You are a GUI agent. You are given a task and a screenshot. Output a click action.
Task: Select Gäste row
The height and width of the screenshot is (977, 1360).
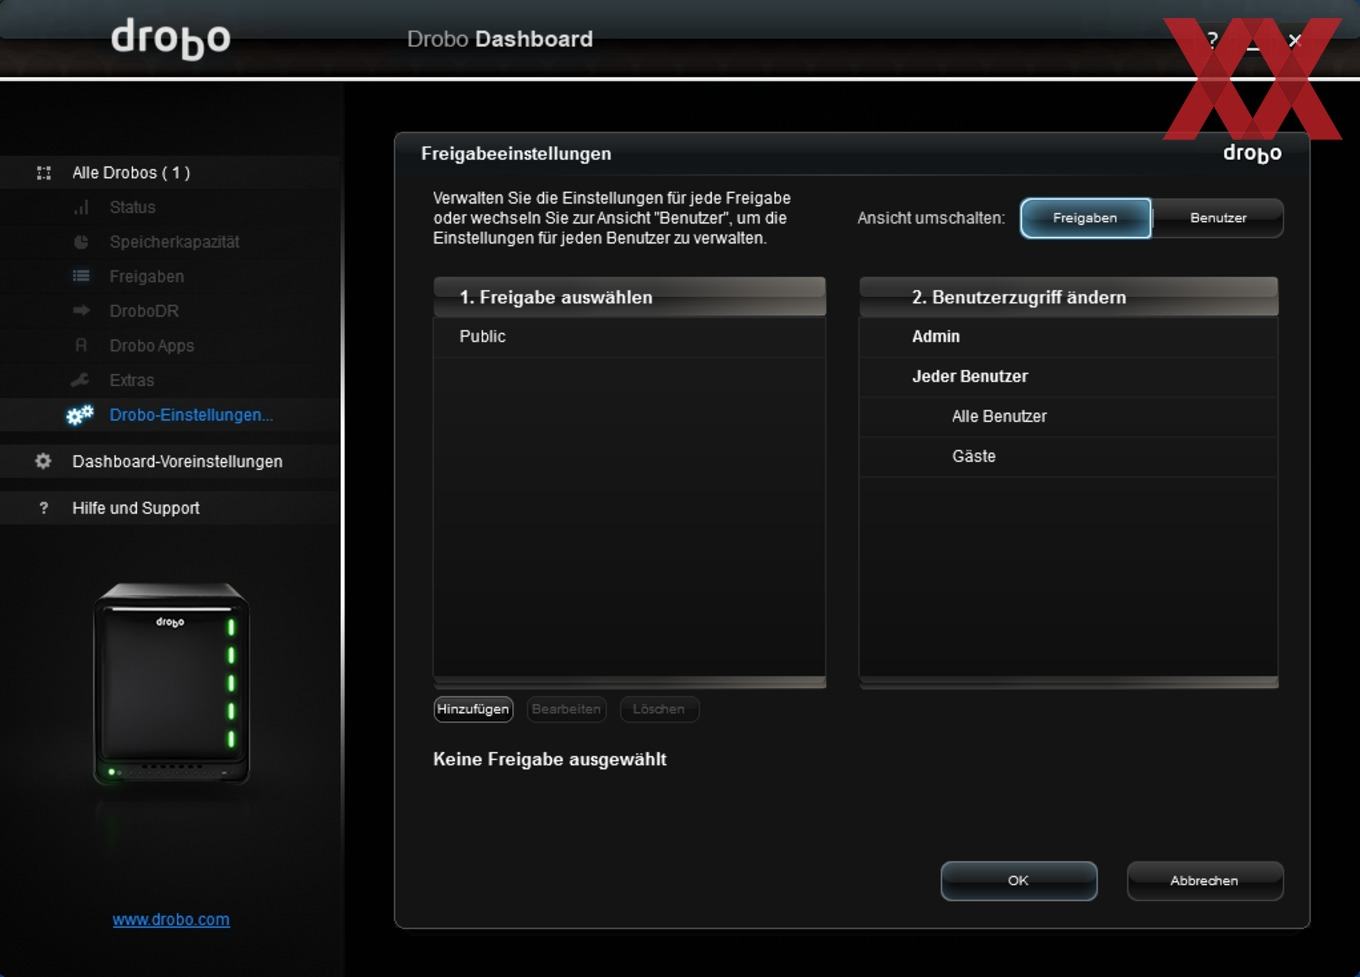[x=1068, y=457]
